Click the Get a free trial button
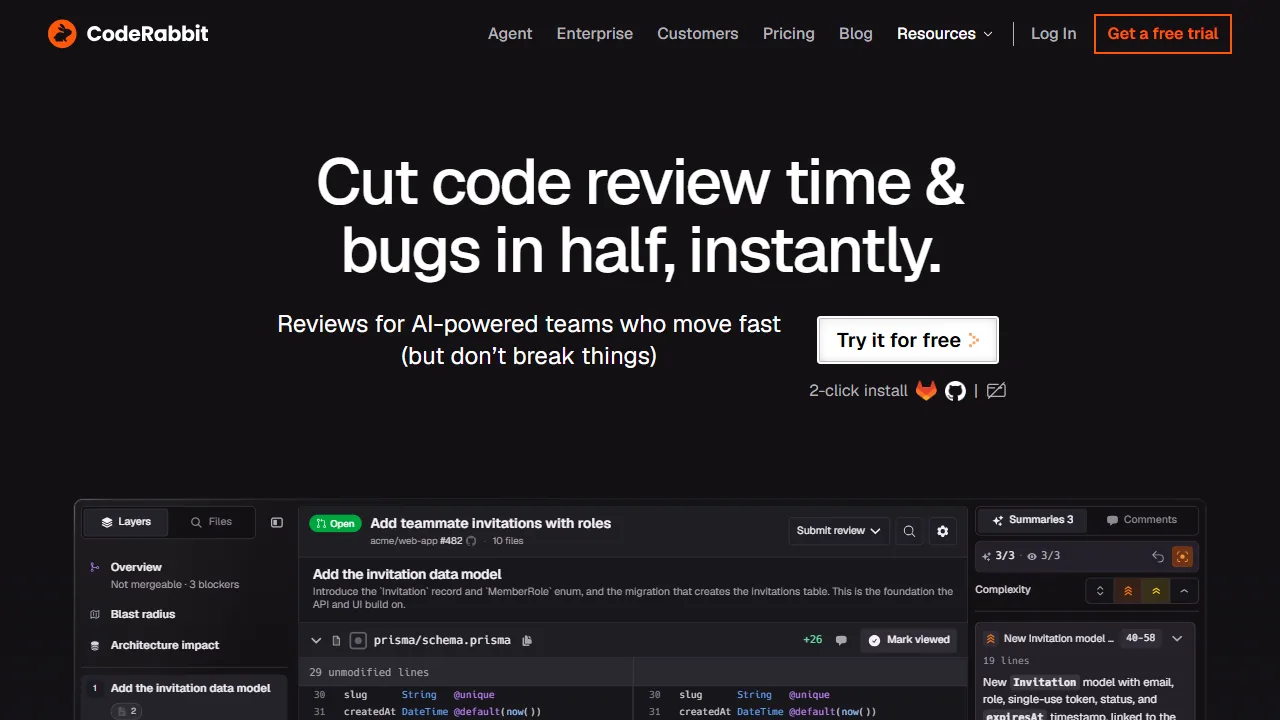 pos(1163,34)
